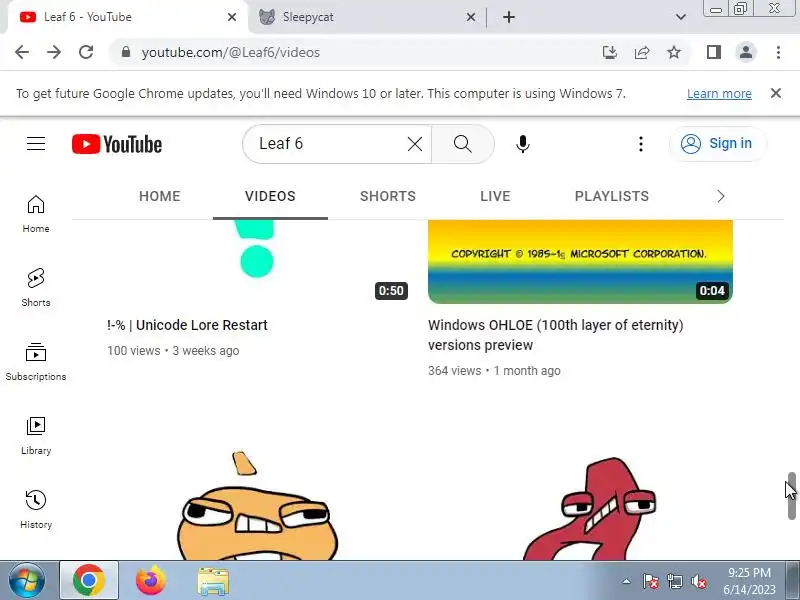Switch to the HOME channel tab
Viewport: 800px width, 600px height.
point(160,196)
